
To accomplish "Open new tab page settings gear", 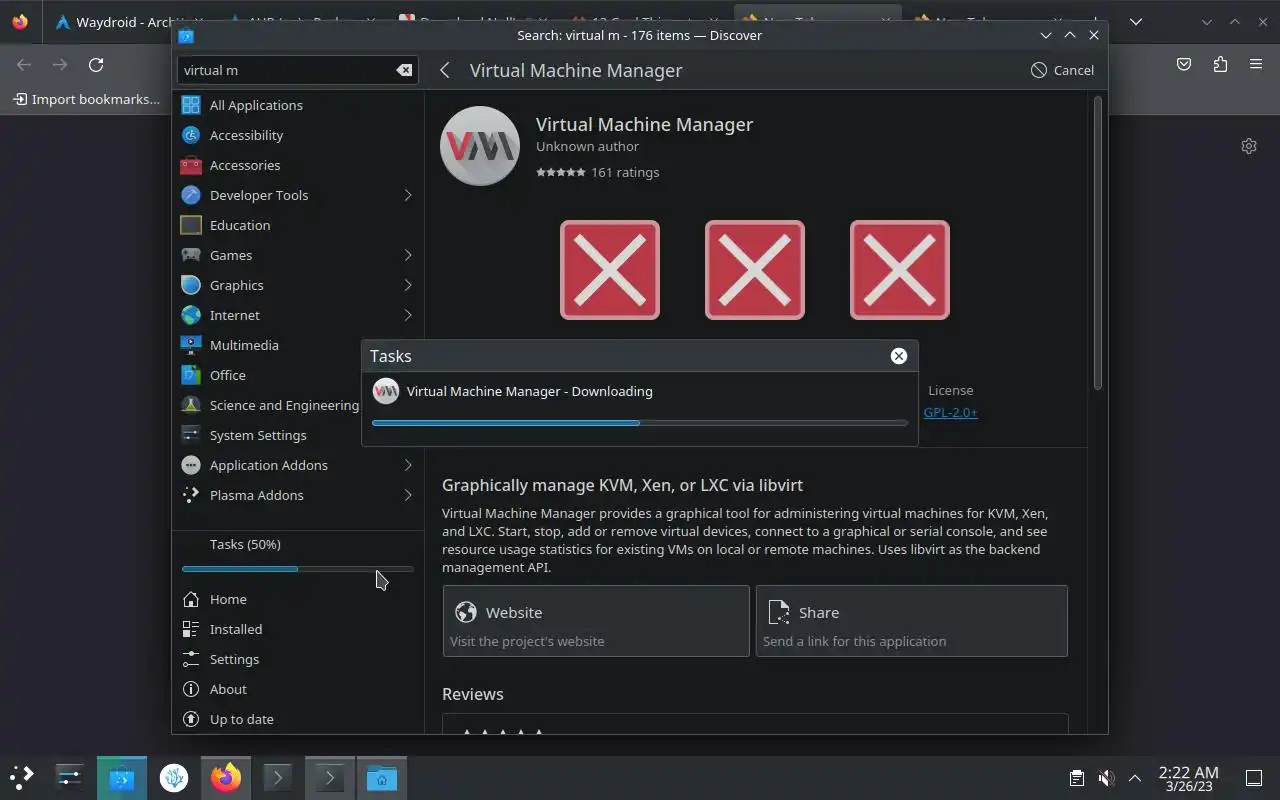I will click(1249, 146).
